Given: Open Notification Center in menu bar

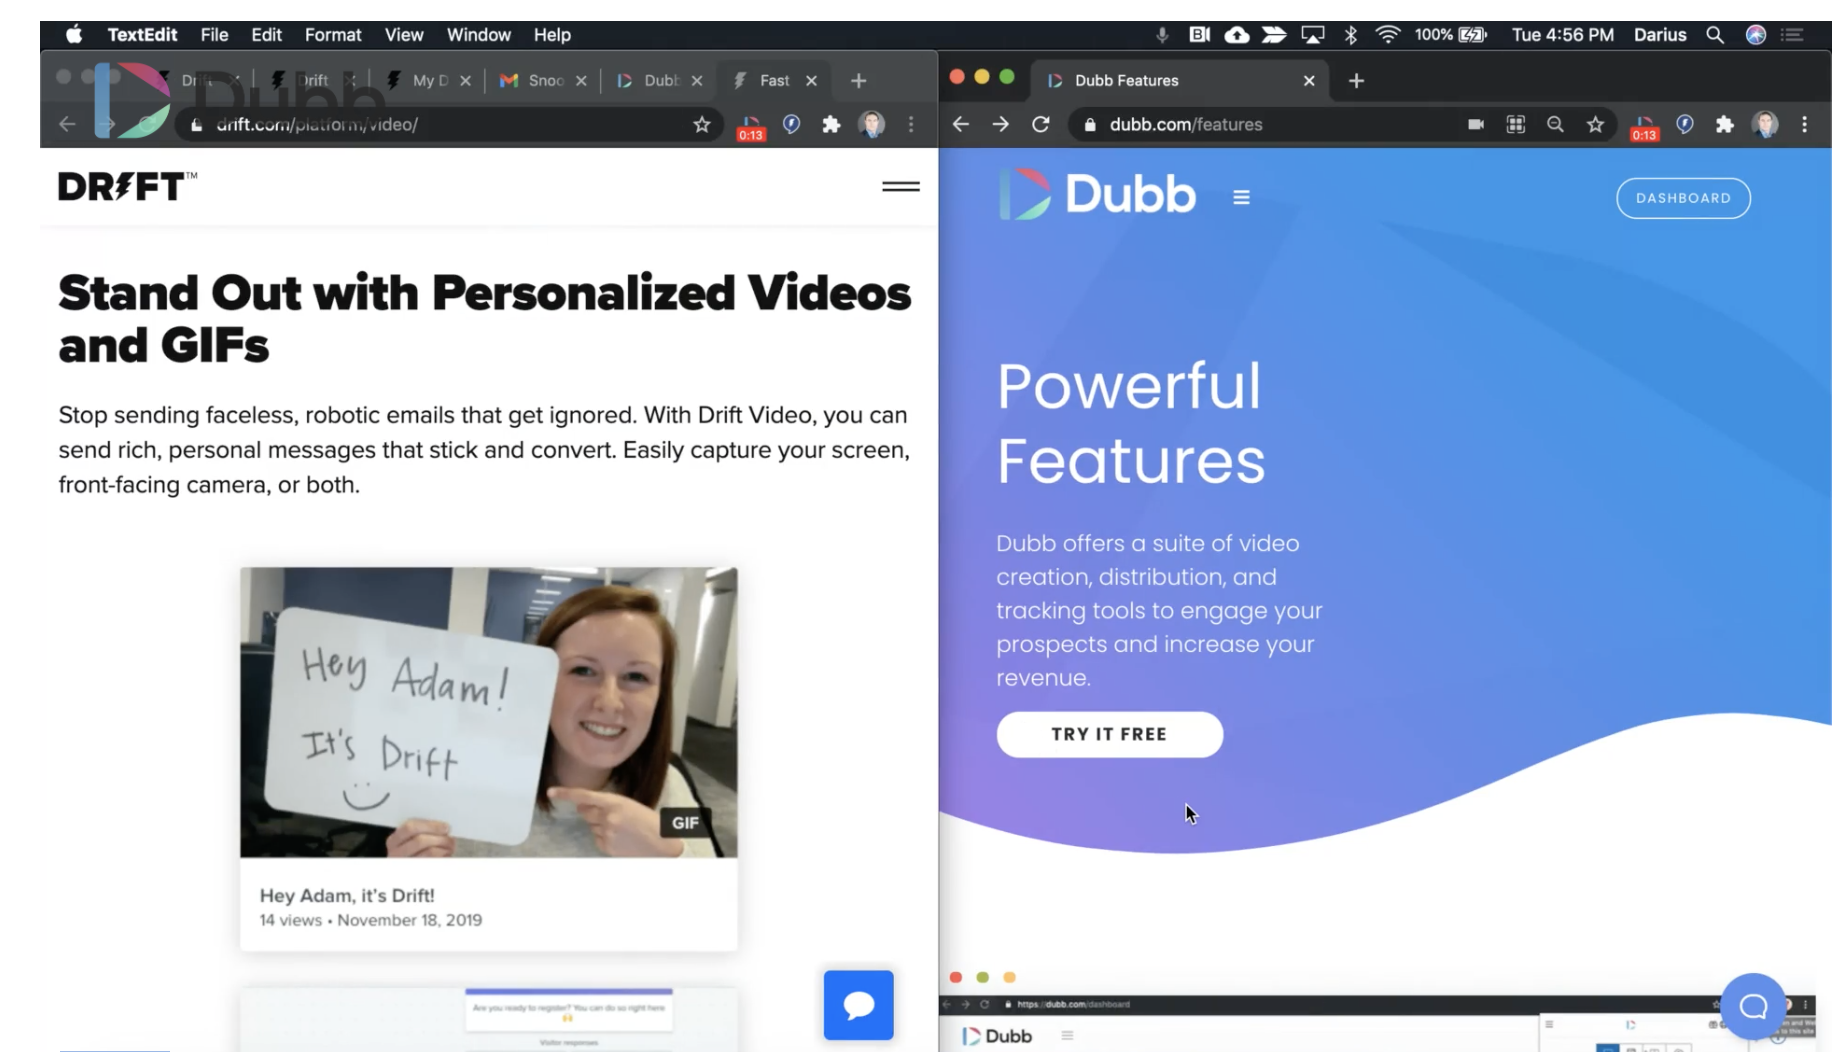Looking at the screenshot, I should [x=1792, y=35].
